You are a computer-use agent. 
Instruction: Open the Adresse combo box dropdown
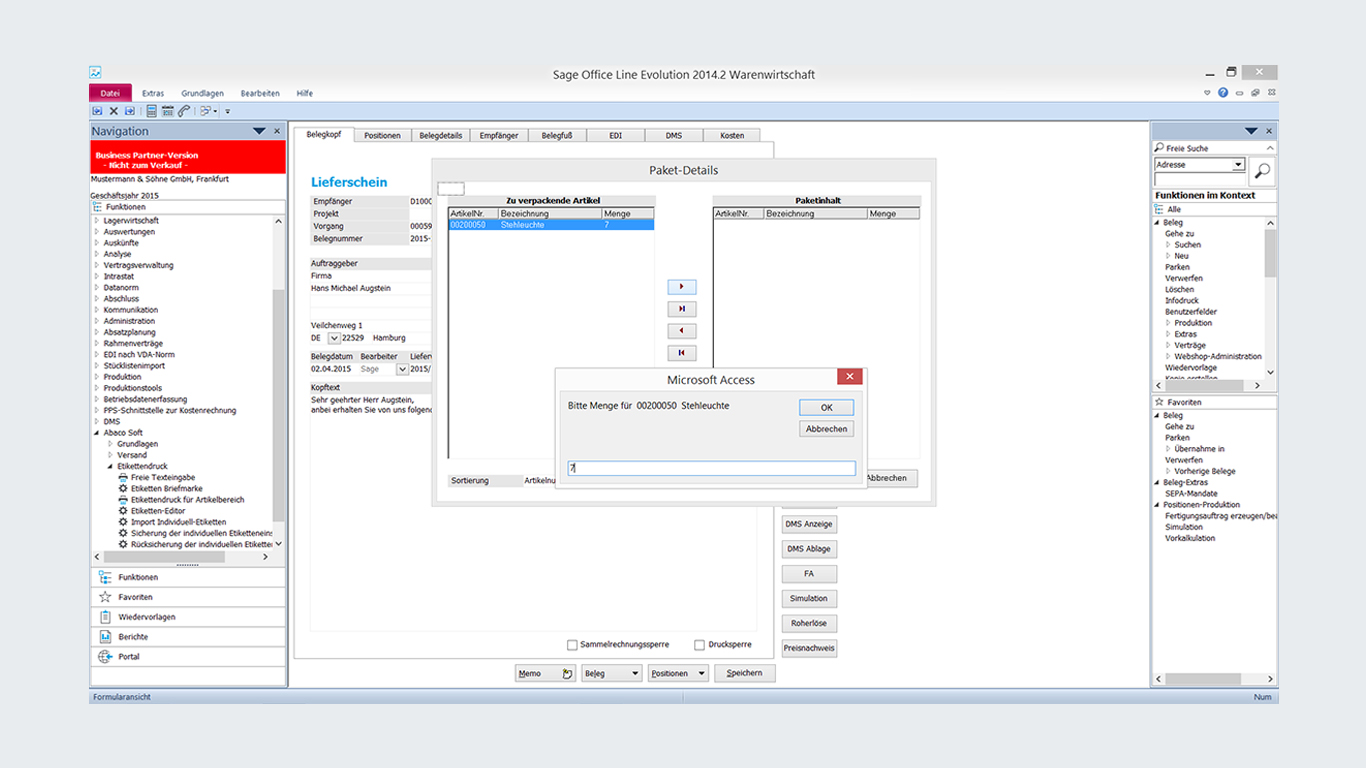pos(1238,165)
